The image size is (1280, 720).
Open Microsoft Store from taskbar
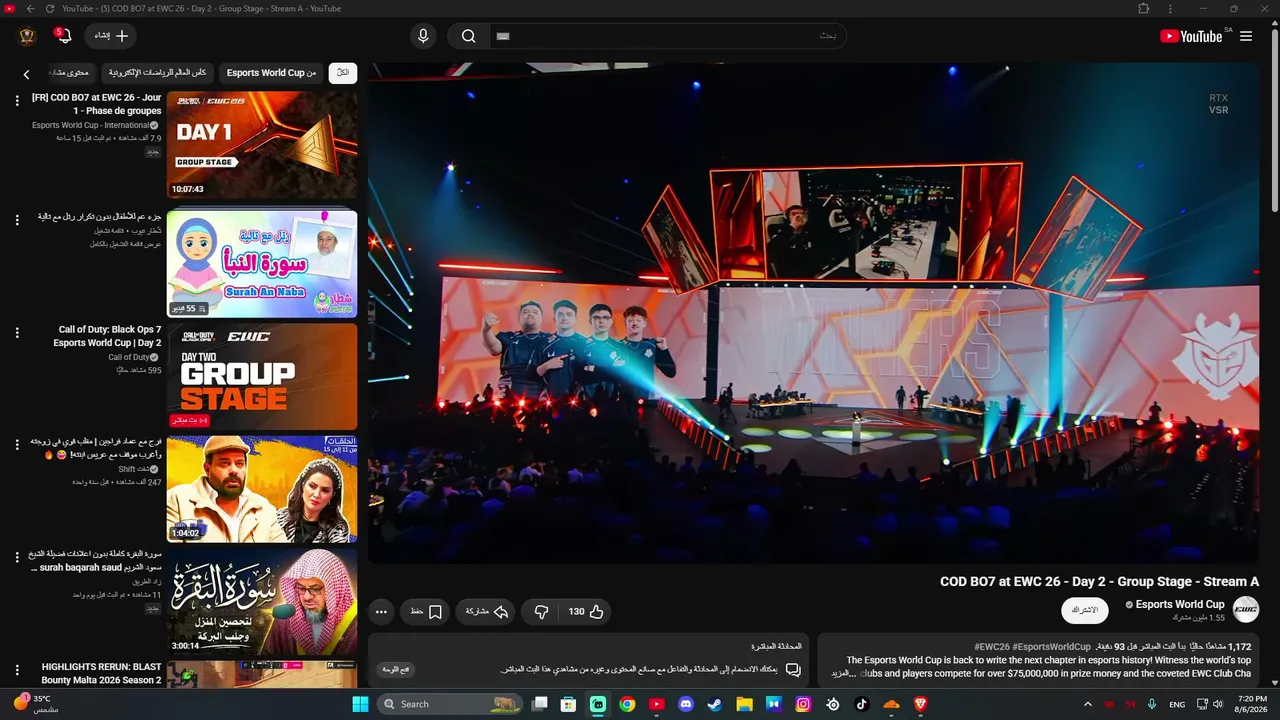coord(568,704)
